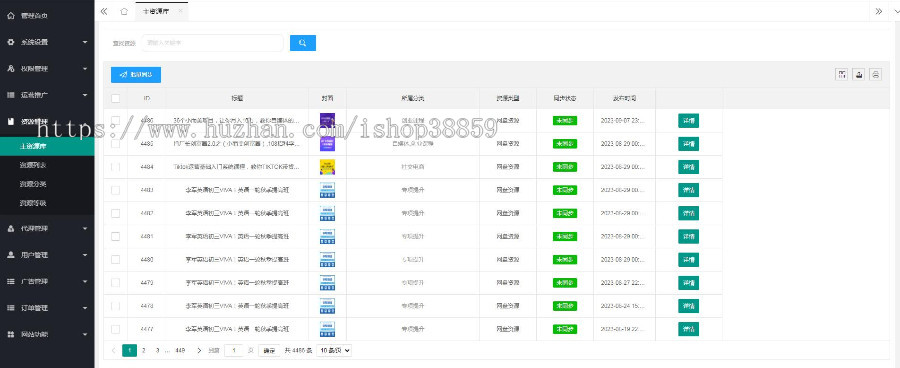Open the 资源等级 sidebar submenu item

pos(47,203)
